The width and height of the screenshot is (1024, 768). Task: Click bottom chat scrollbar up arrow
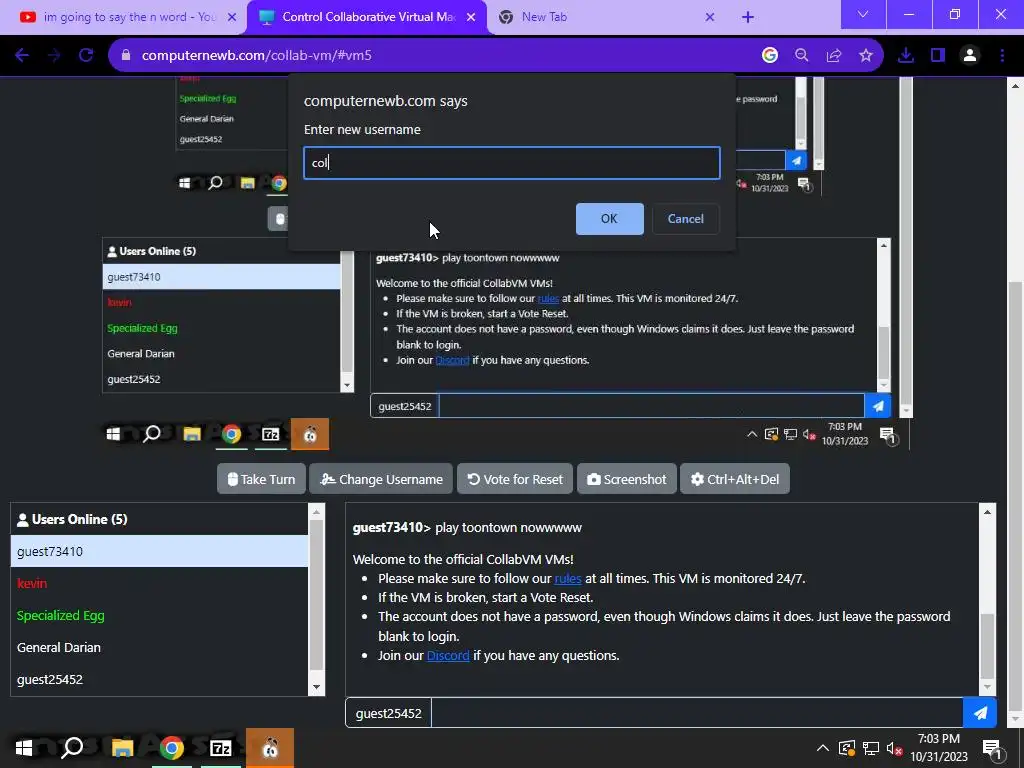987,512
